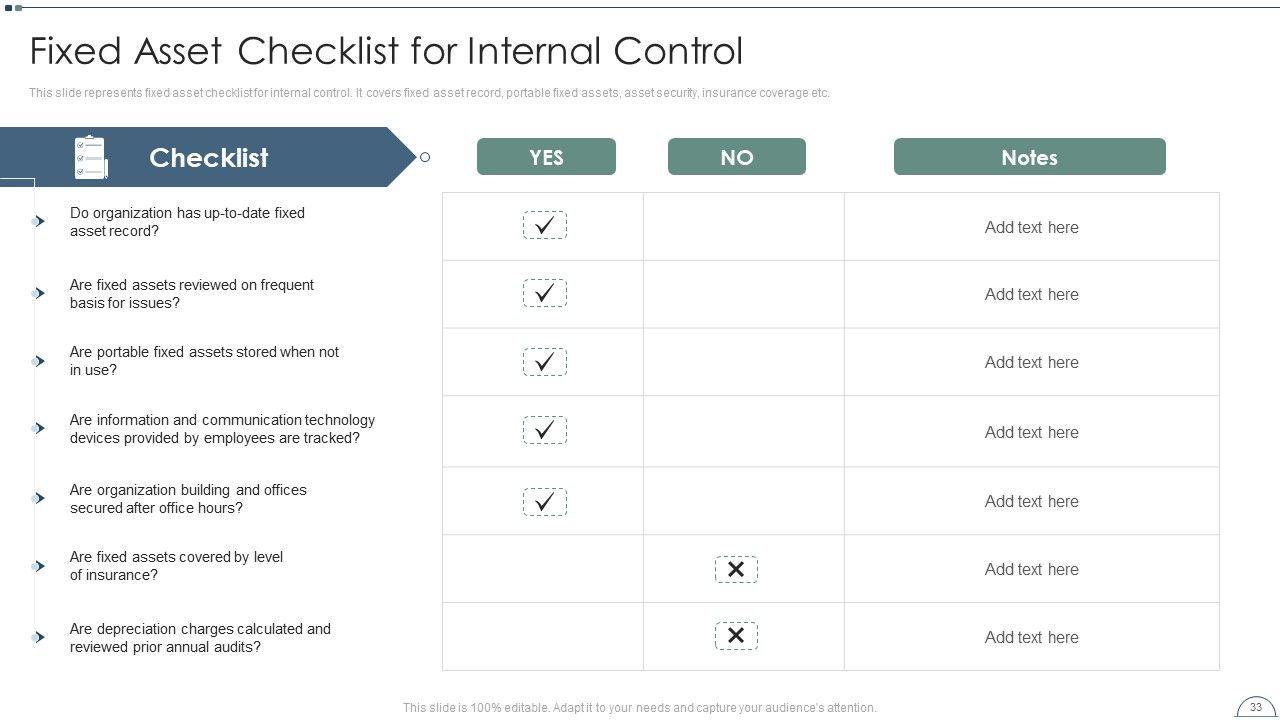1280x720 pixels.
Task: Toggle YES checkmark for building secured row
Action: [545, 502]
